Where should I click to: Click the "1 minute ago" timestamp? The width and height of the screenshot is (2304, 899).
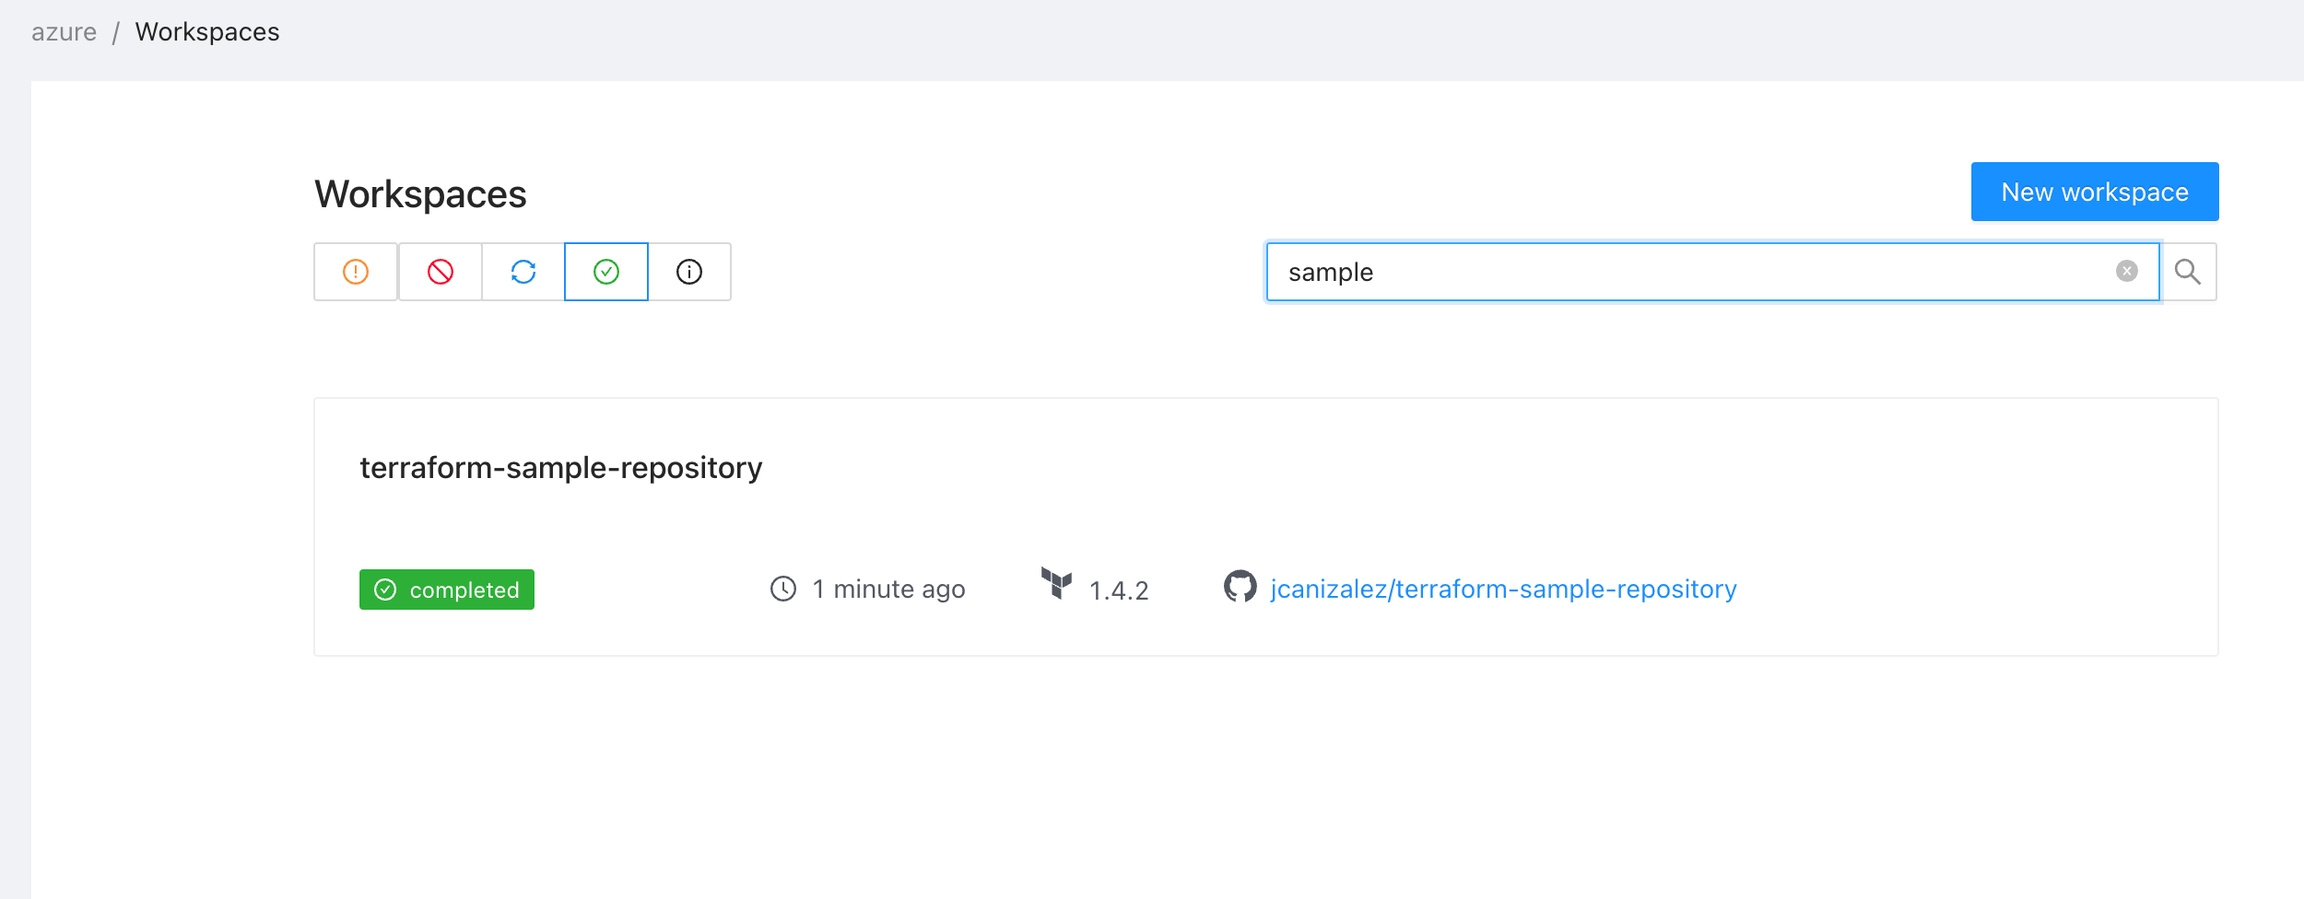tap(888, 589)
